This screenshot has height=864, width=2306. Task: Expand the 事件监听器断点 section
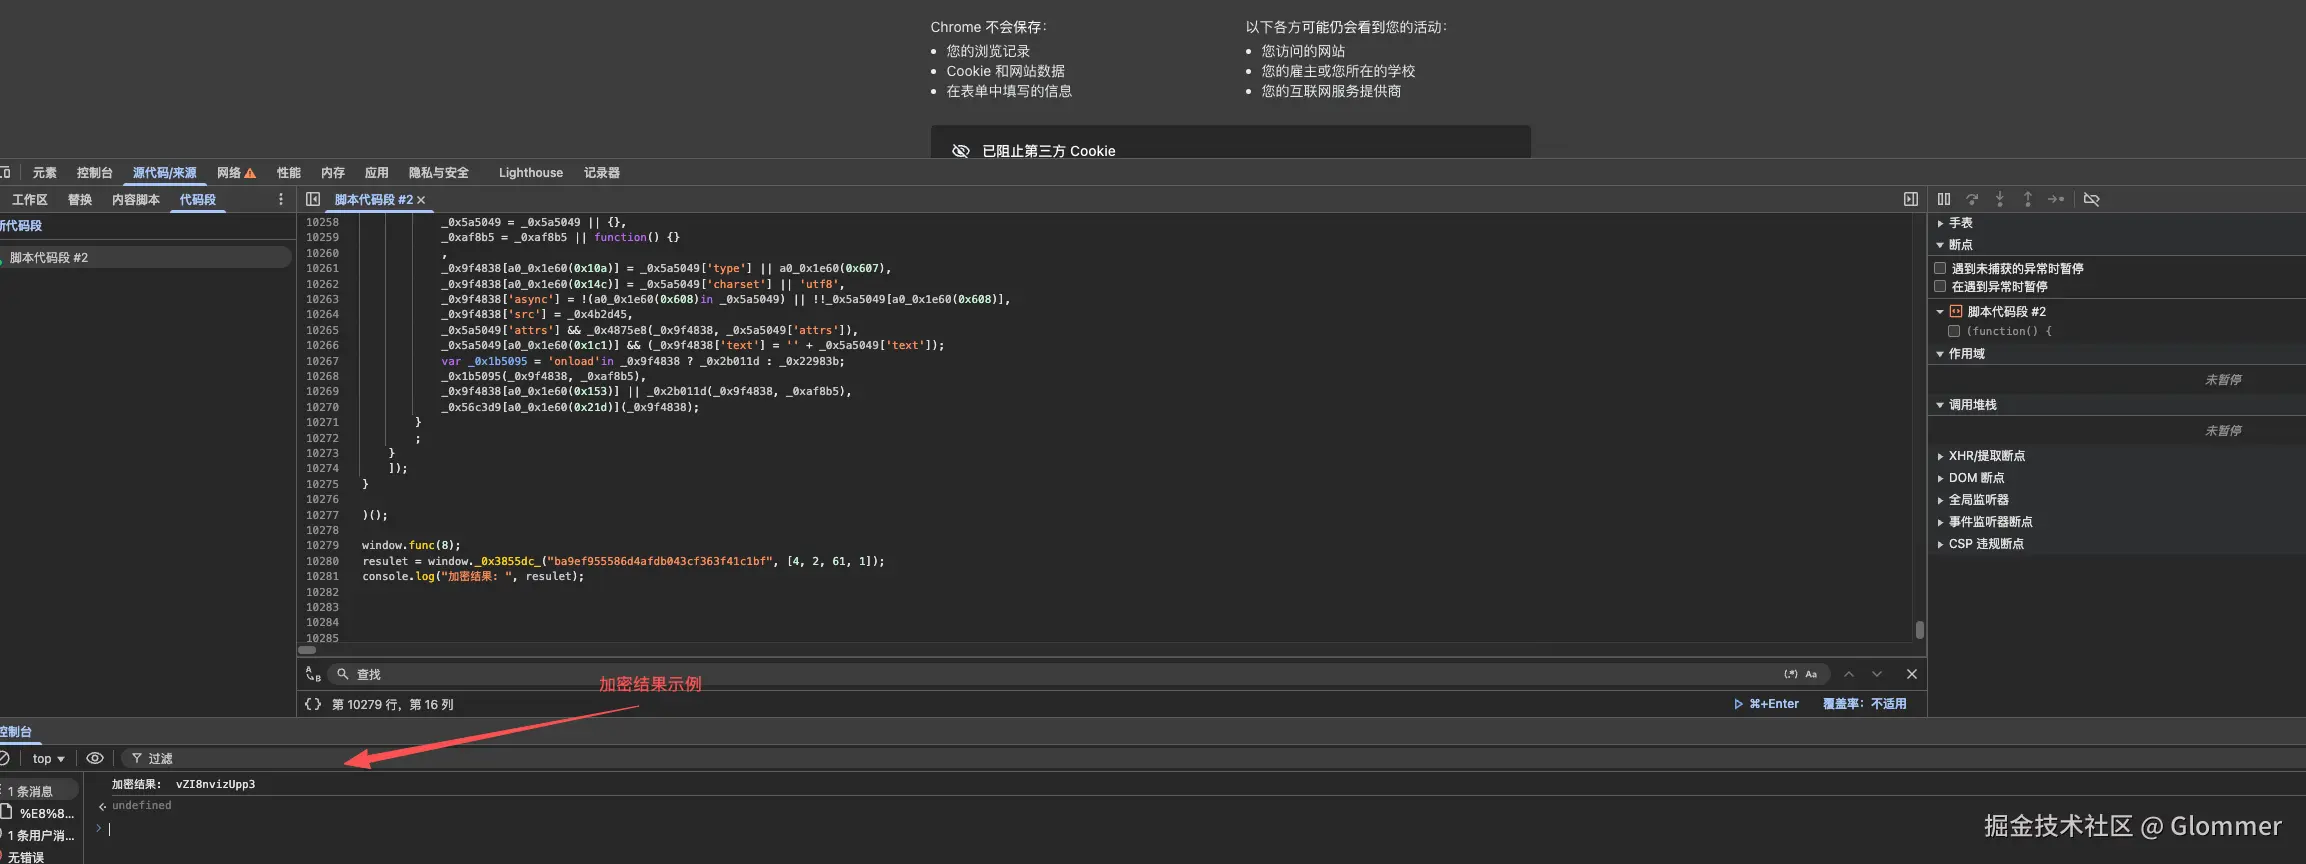tap(1940, 522)
